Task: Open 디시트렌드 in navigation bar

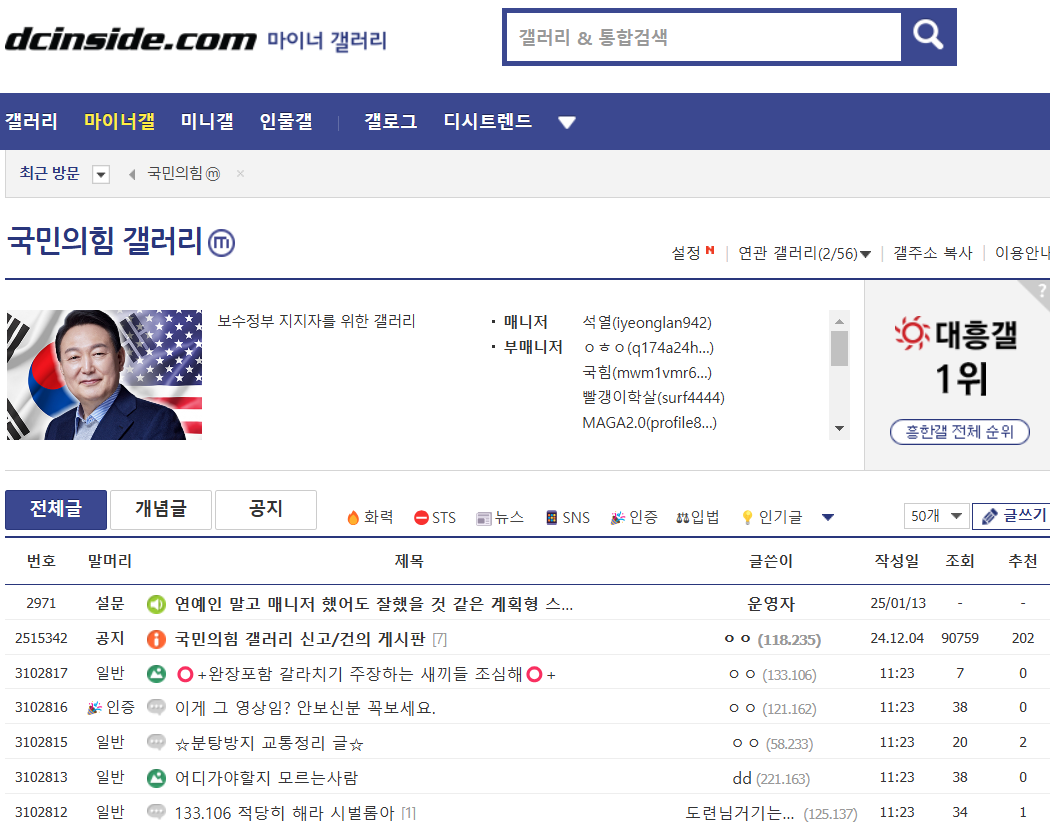Action: (488, 121)
